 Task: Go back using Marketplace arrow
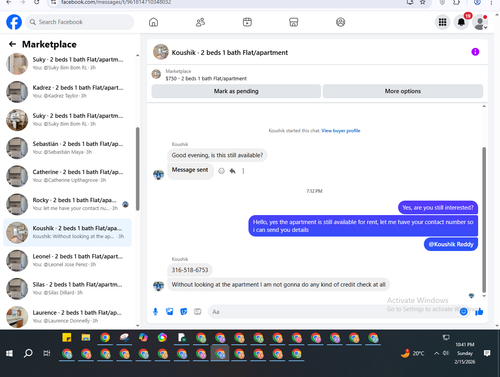[12, 44]
